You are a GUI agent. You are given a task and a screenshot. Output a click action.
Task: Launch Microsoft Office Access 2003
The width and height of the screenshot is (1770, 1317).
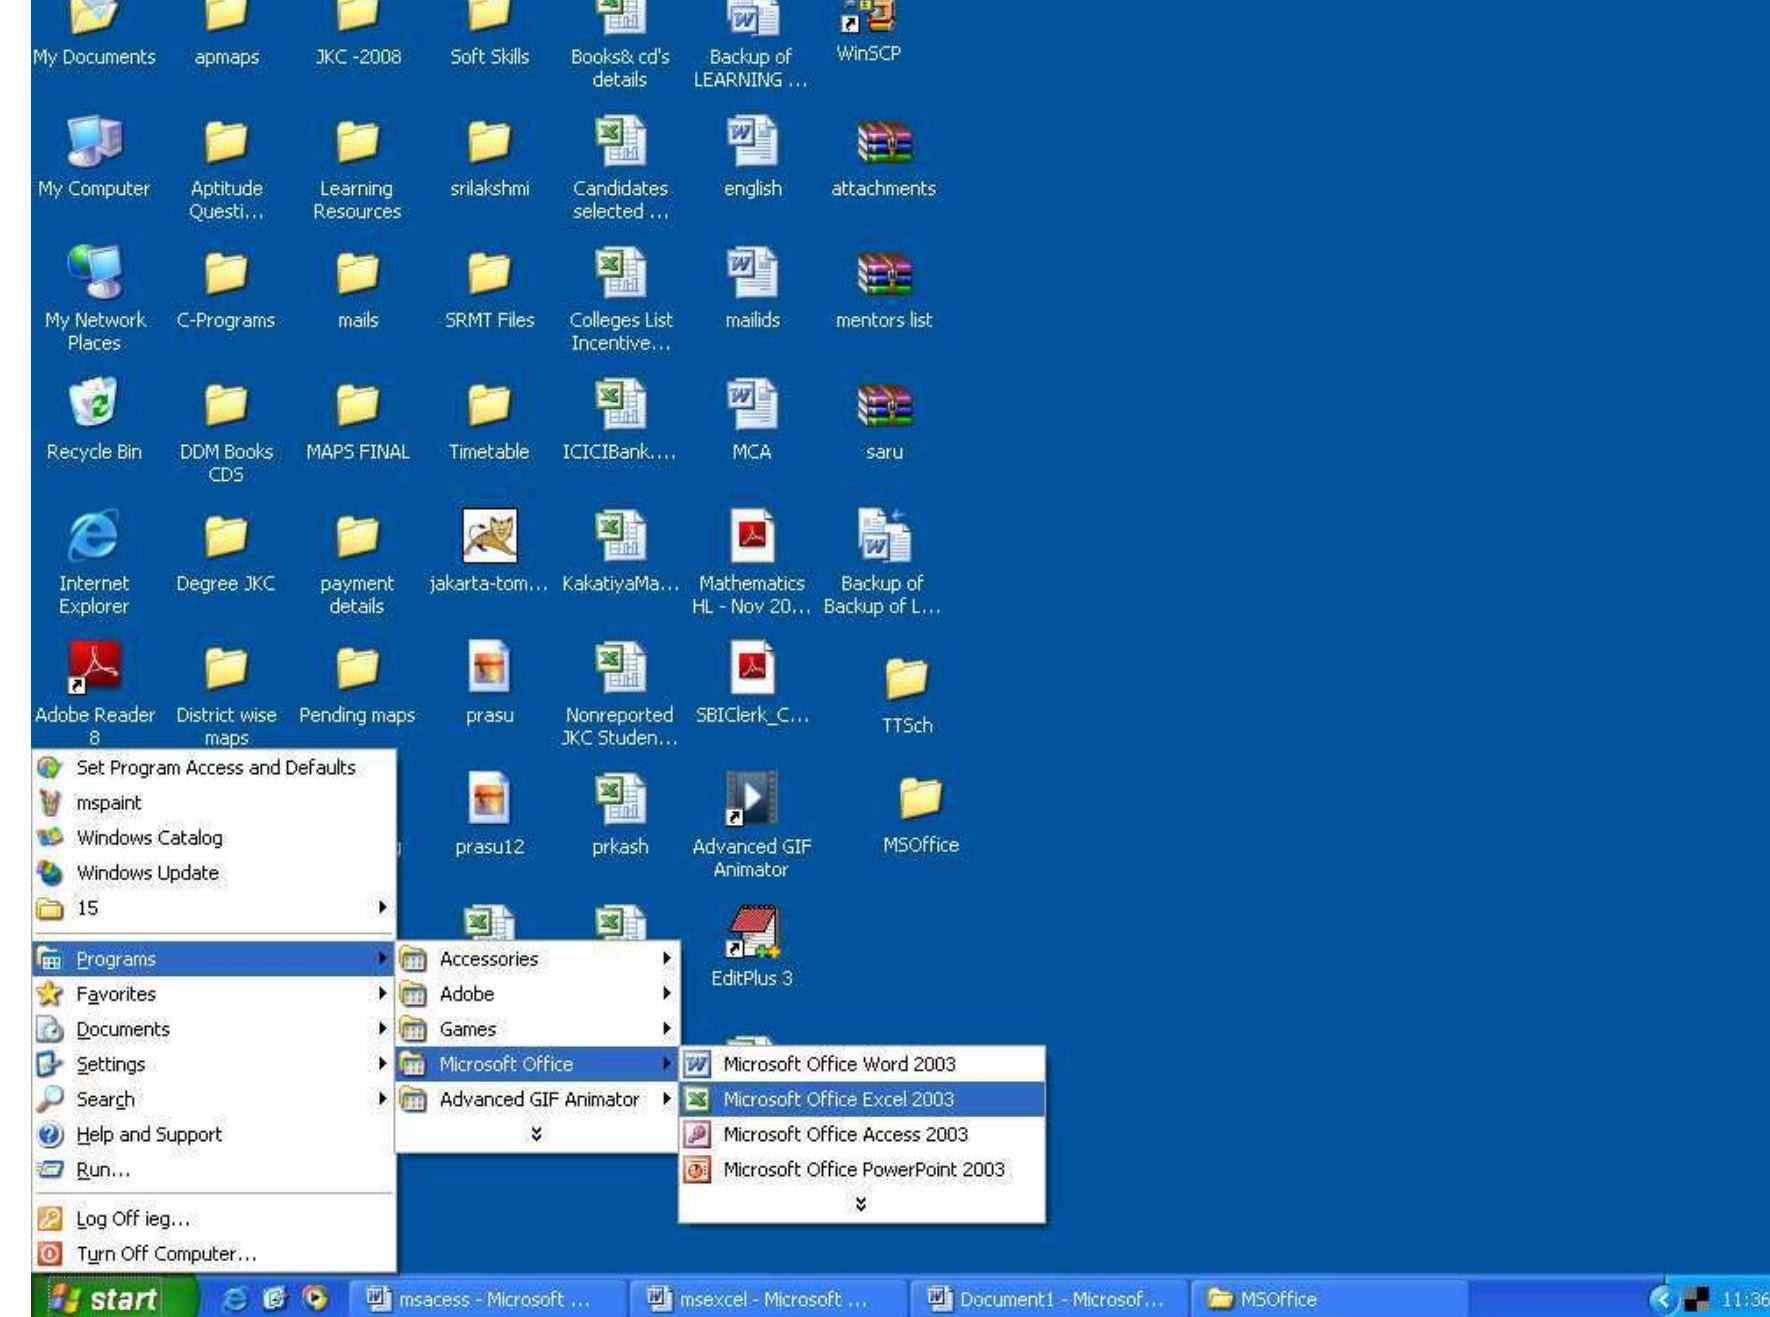(x=862, y=1134)
